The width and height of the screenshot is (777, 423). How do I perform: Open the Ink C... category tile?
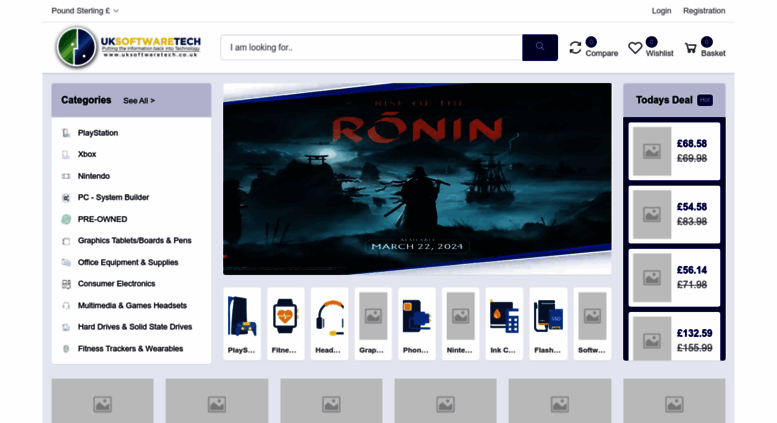[x=504, y=324]
